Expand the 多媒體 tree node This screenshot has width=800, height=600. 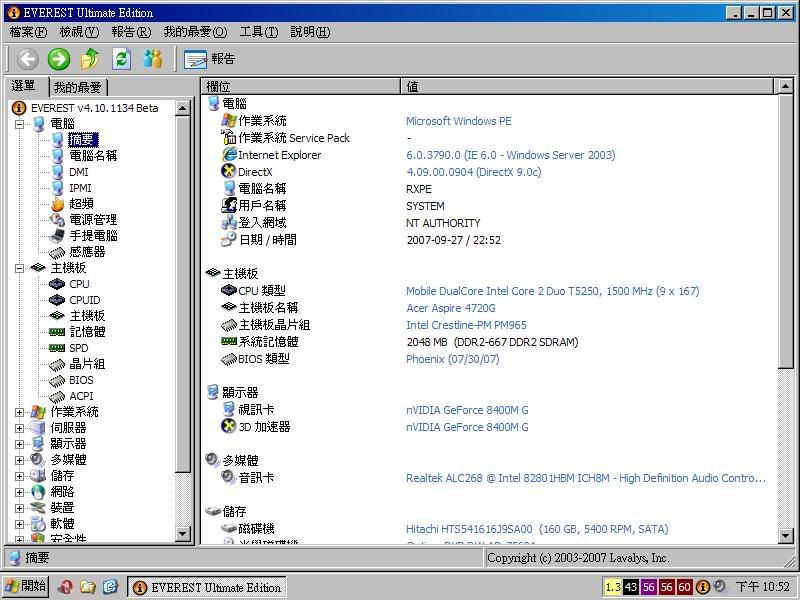point(19,460)
